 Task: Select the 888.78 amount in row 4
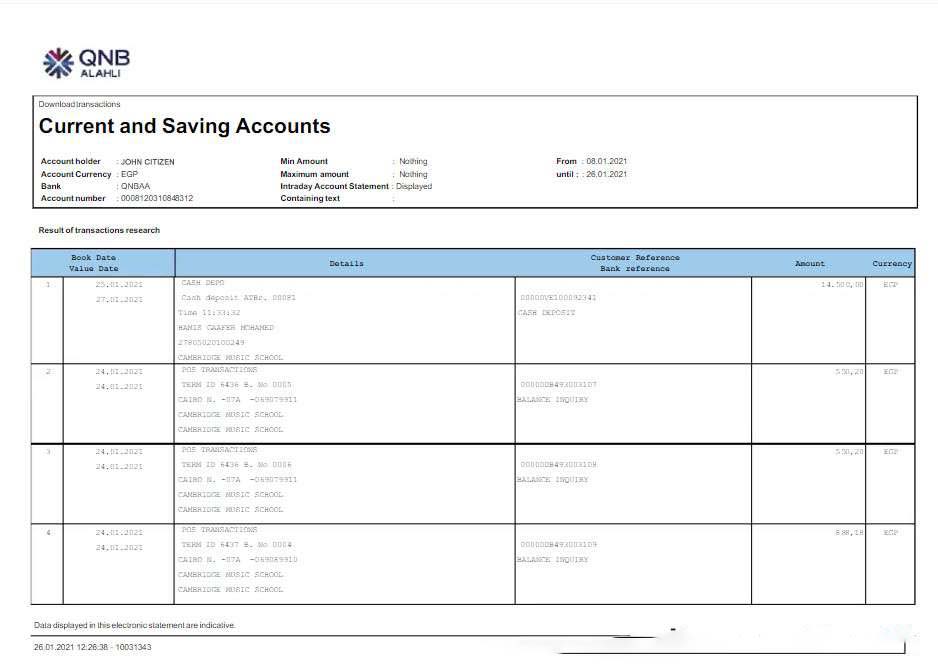[x=849, y=532]
